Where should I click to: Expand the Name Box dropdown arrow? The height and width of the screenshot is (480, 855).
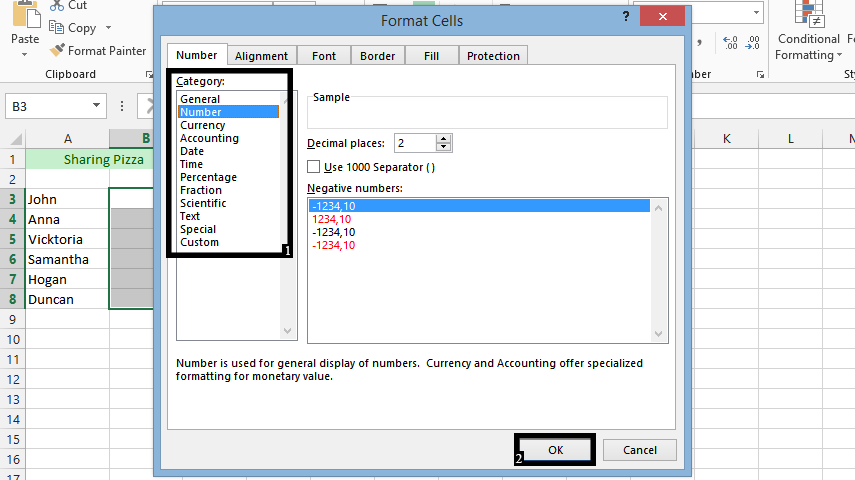[97, 105]
